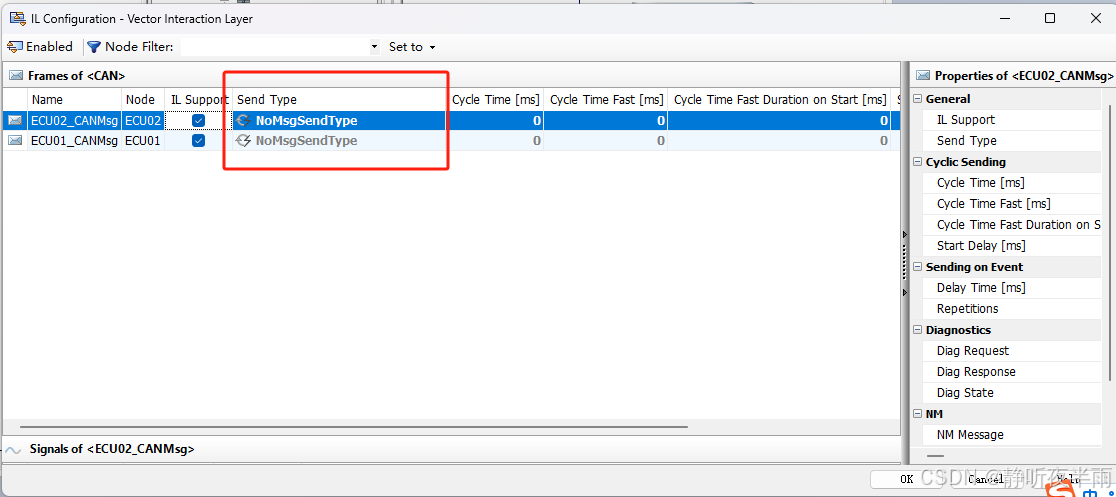The width and height of the screenshot is (1116, 497).
Task: Click the envelope icon of ECU02_CANMsg row
Action: pos(15,120)
